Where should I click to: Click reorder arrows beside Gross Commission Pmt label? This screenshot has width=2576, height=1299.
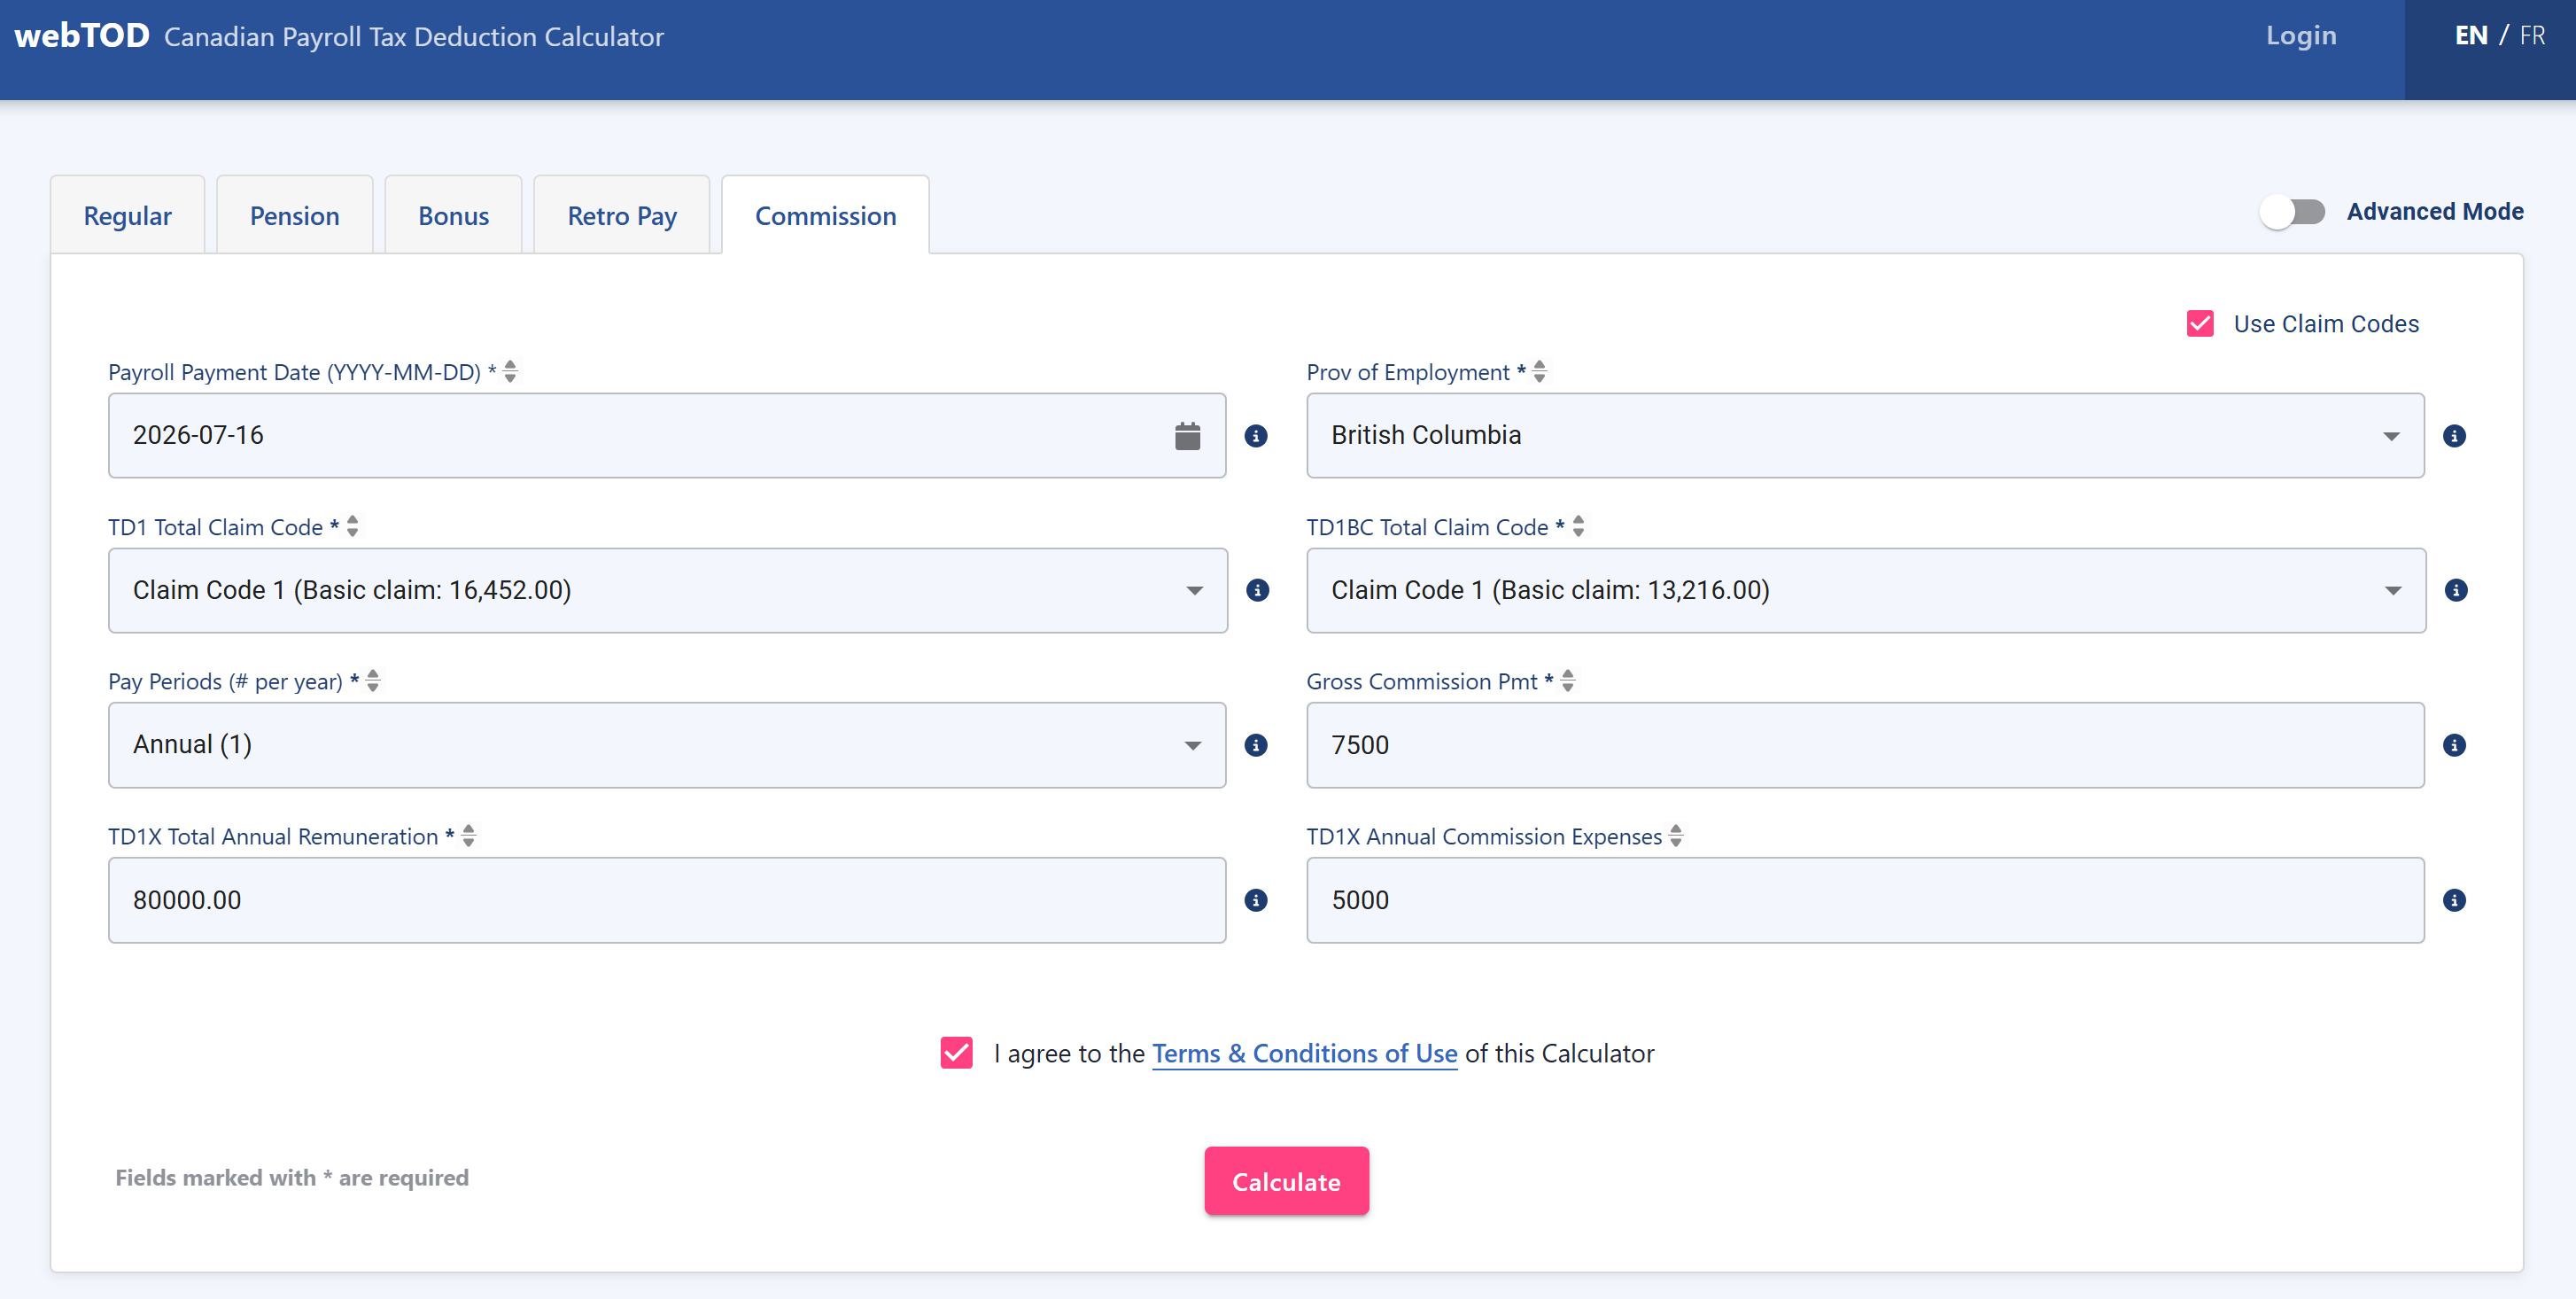(x=1568, y=681)
